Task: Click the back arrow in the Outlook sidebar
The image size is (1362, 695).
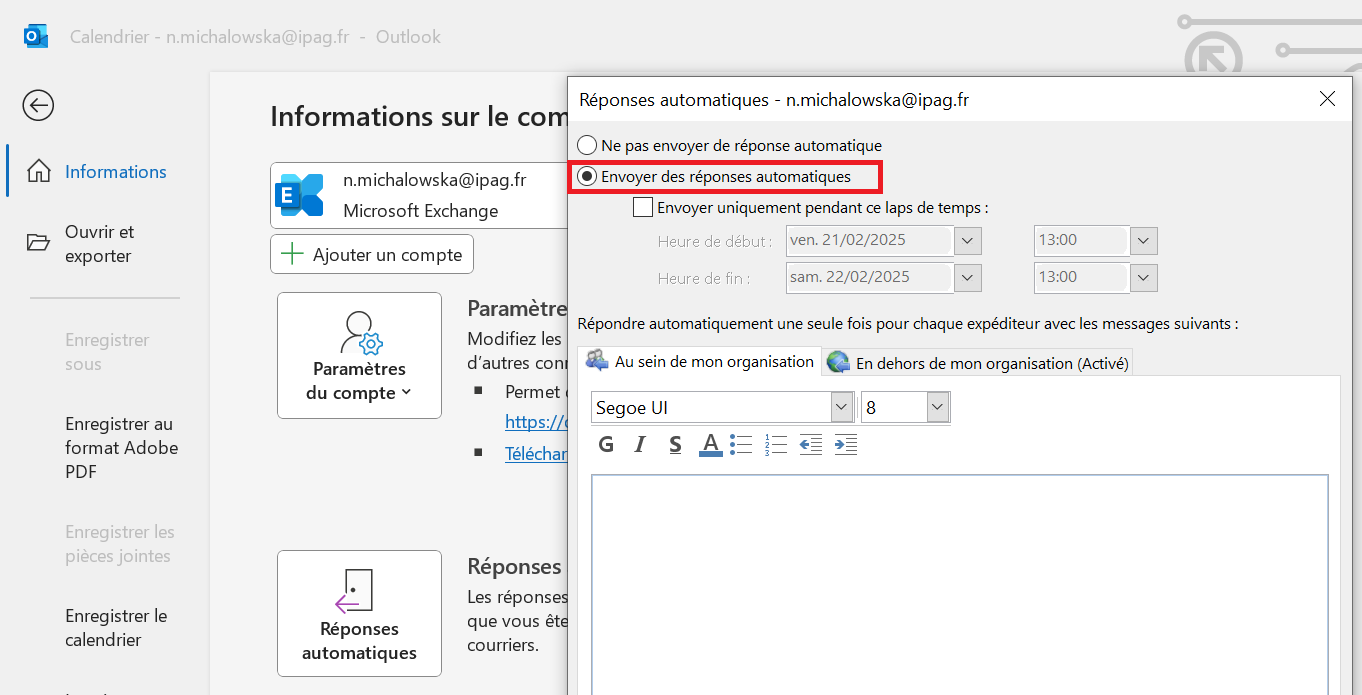Action: point(38,105)
